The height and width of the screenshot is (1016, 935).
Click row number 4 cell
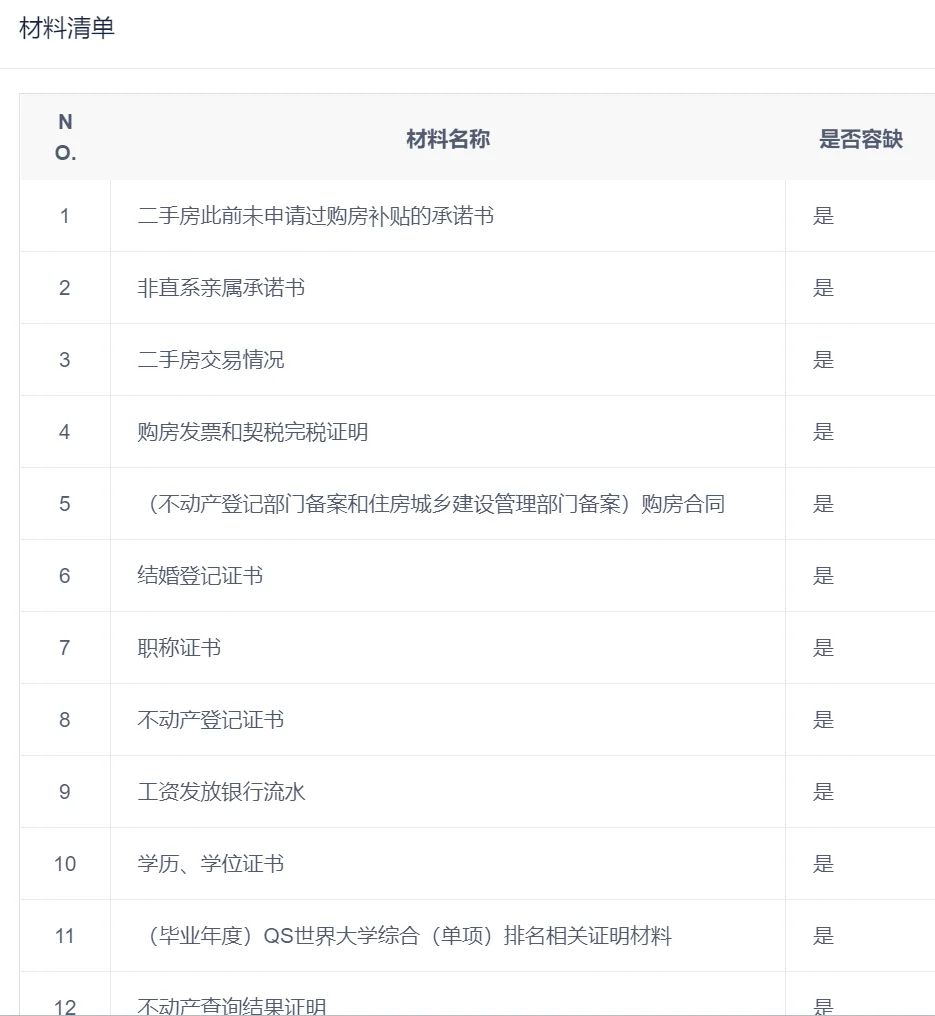(65, 432)
